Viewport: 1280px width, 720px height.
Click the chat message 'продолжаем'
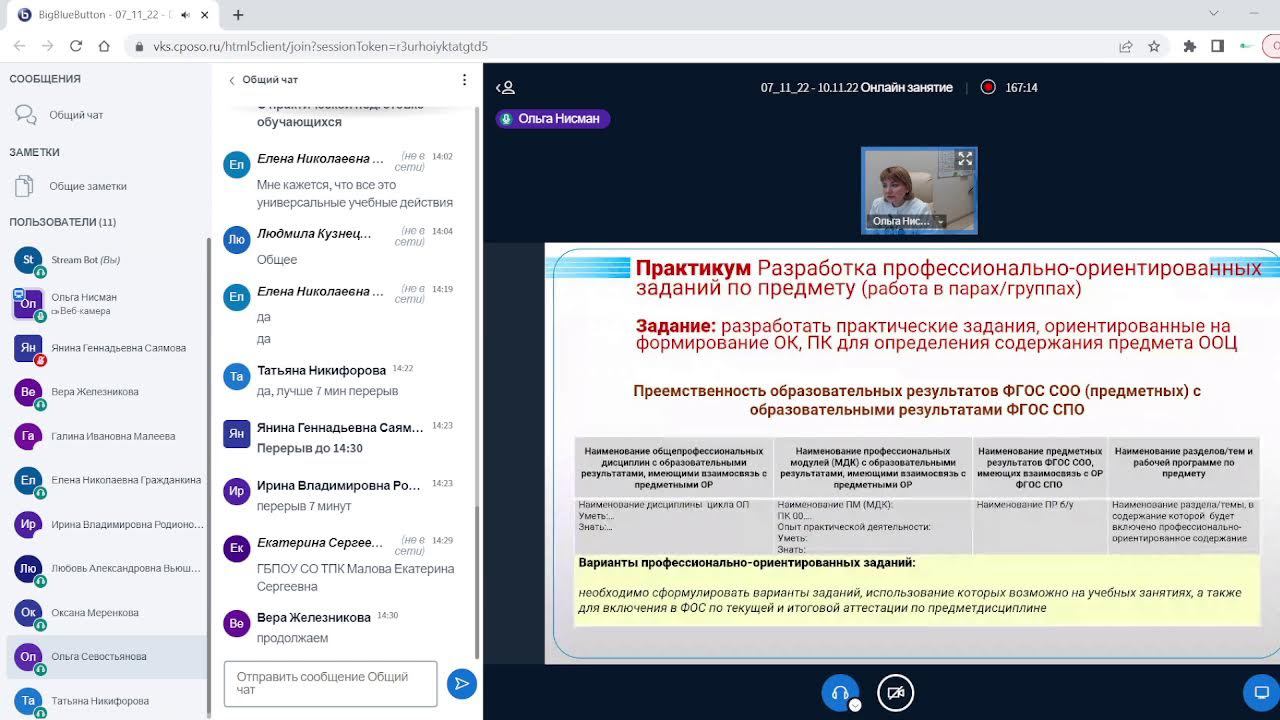tap(292, 638)
